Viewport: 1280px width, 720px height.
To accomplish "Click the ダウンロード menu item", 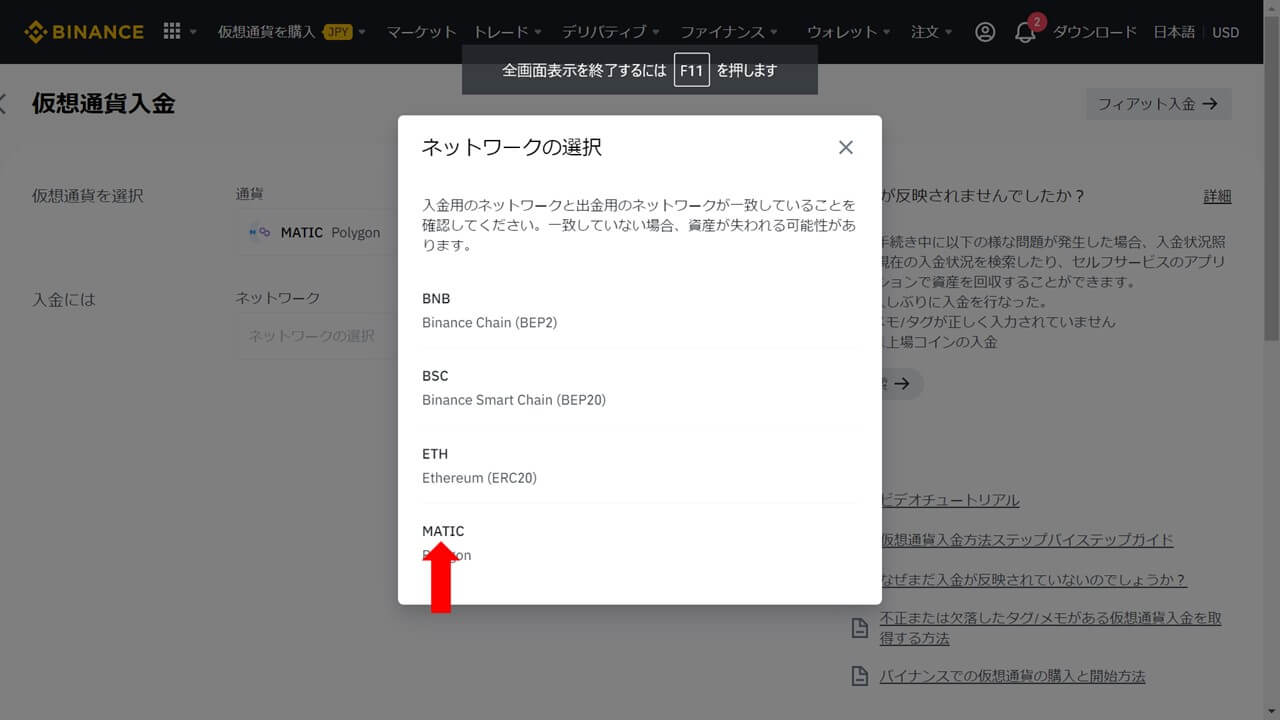I will pos(1095,32).
